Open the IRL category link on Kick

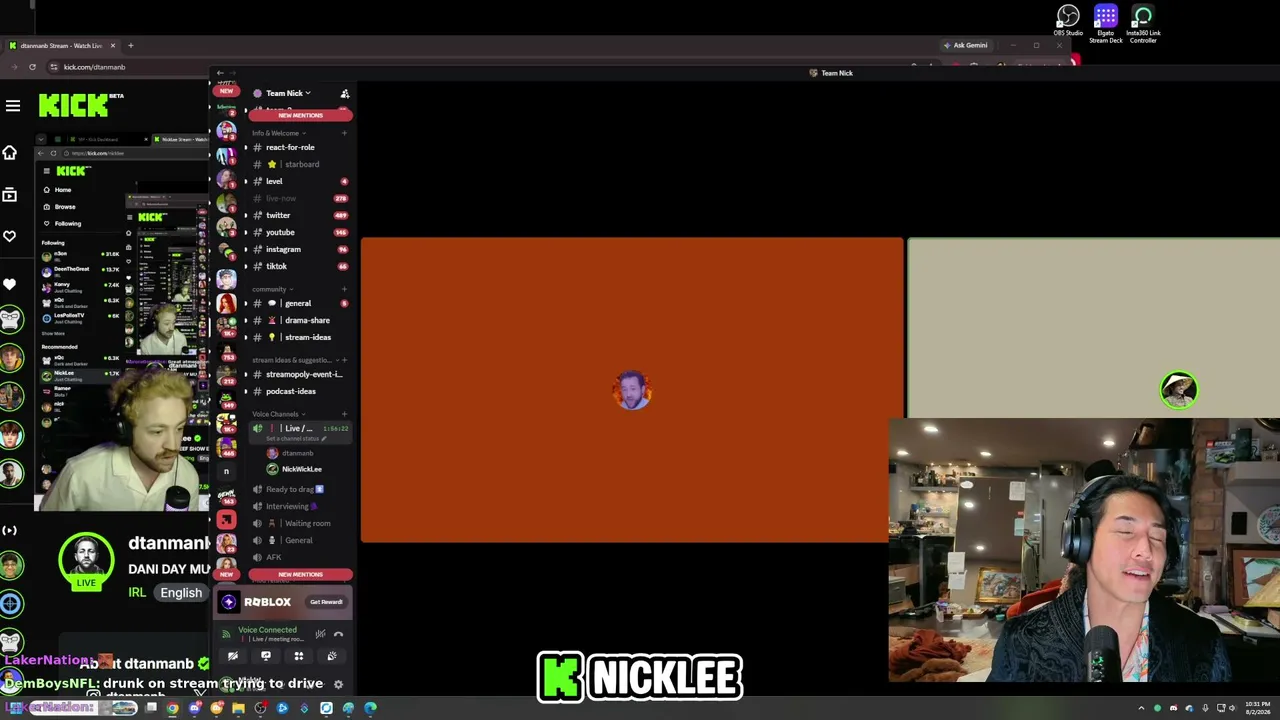(137, 593)
